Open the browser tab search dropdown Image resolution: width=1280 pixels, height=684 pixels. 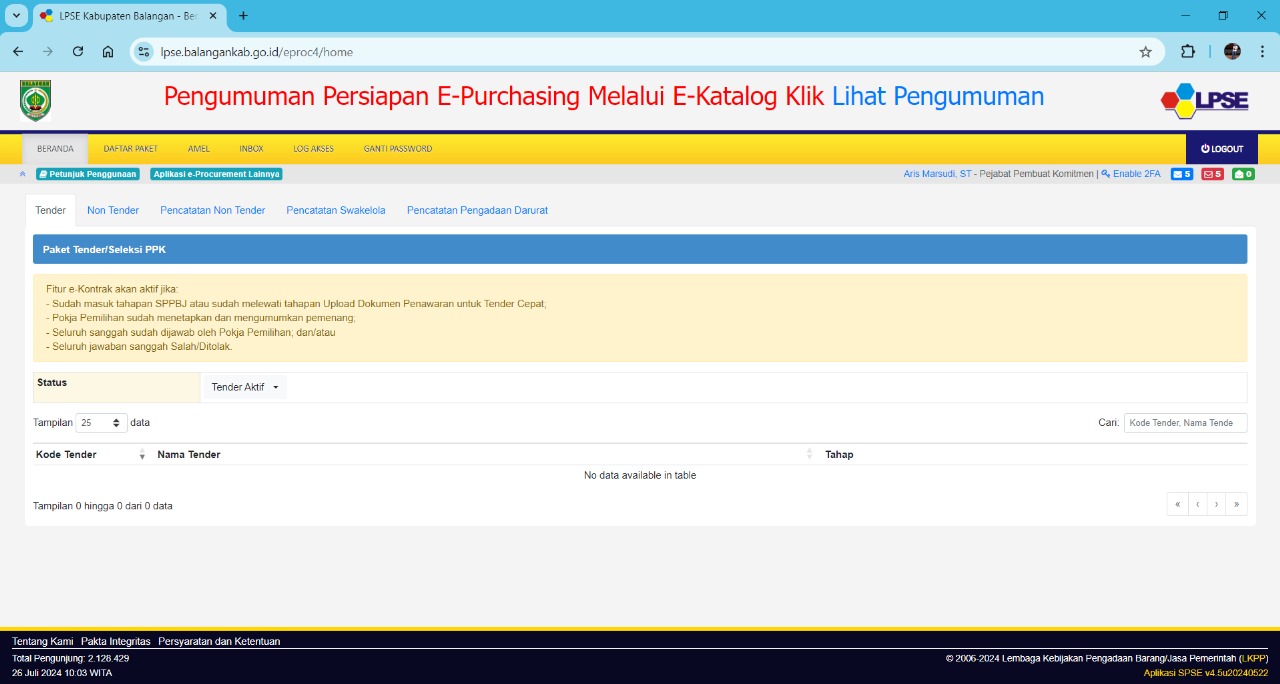click(16, 16)
